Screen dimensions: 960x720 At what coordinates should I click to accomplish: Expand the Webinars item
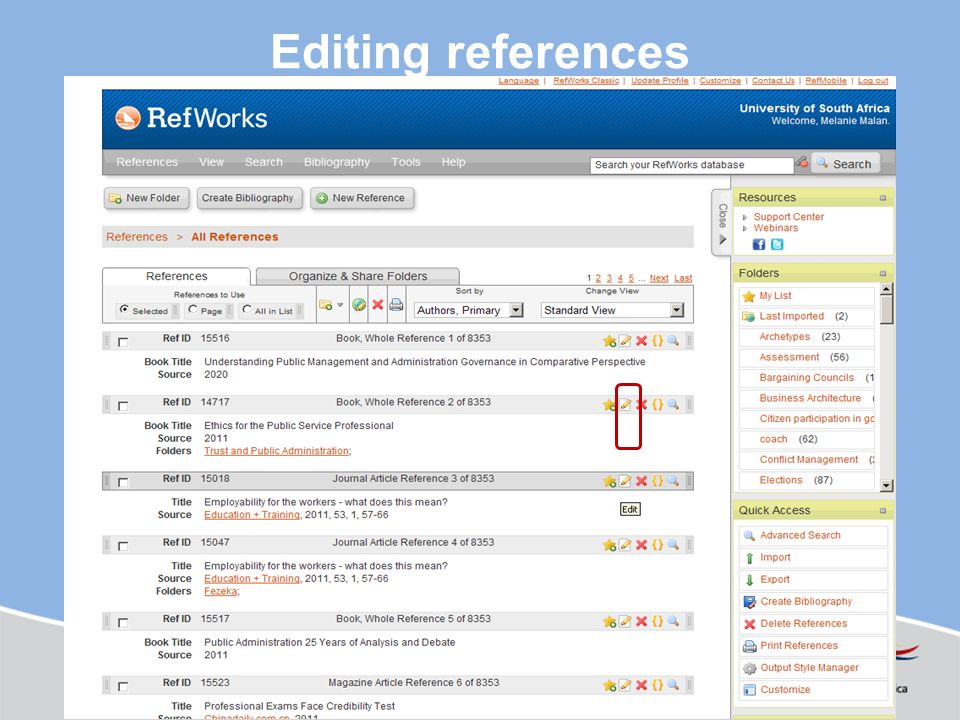(x=744, y=228)
